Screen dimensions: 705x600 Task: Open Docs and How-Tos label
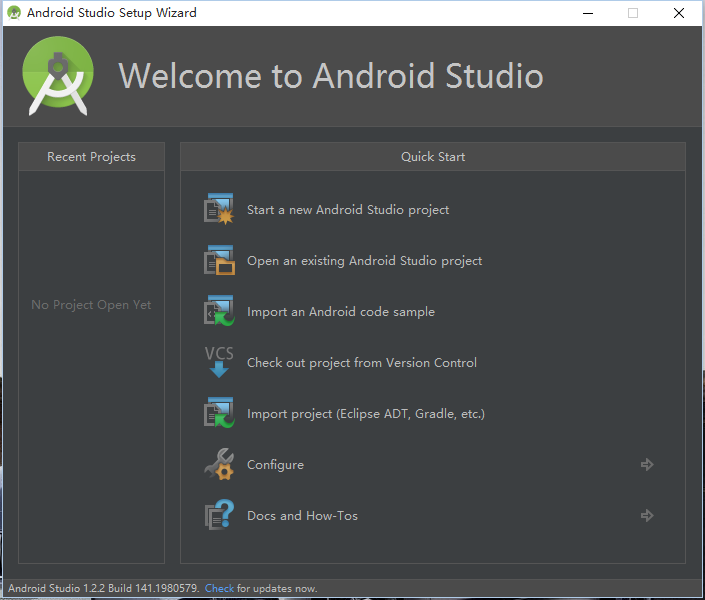click(x=302, y=516)
